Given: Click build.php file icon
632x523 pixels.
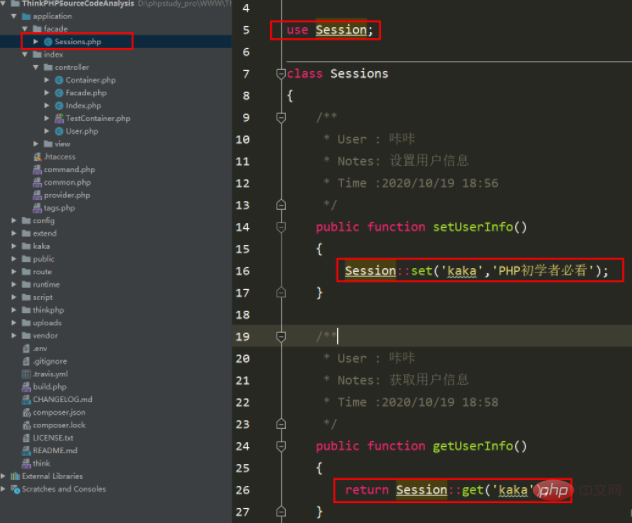Looking at the screenshot, I should tap(27, 386).
